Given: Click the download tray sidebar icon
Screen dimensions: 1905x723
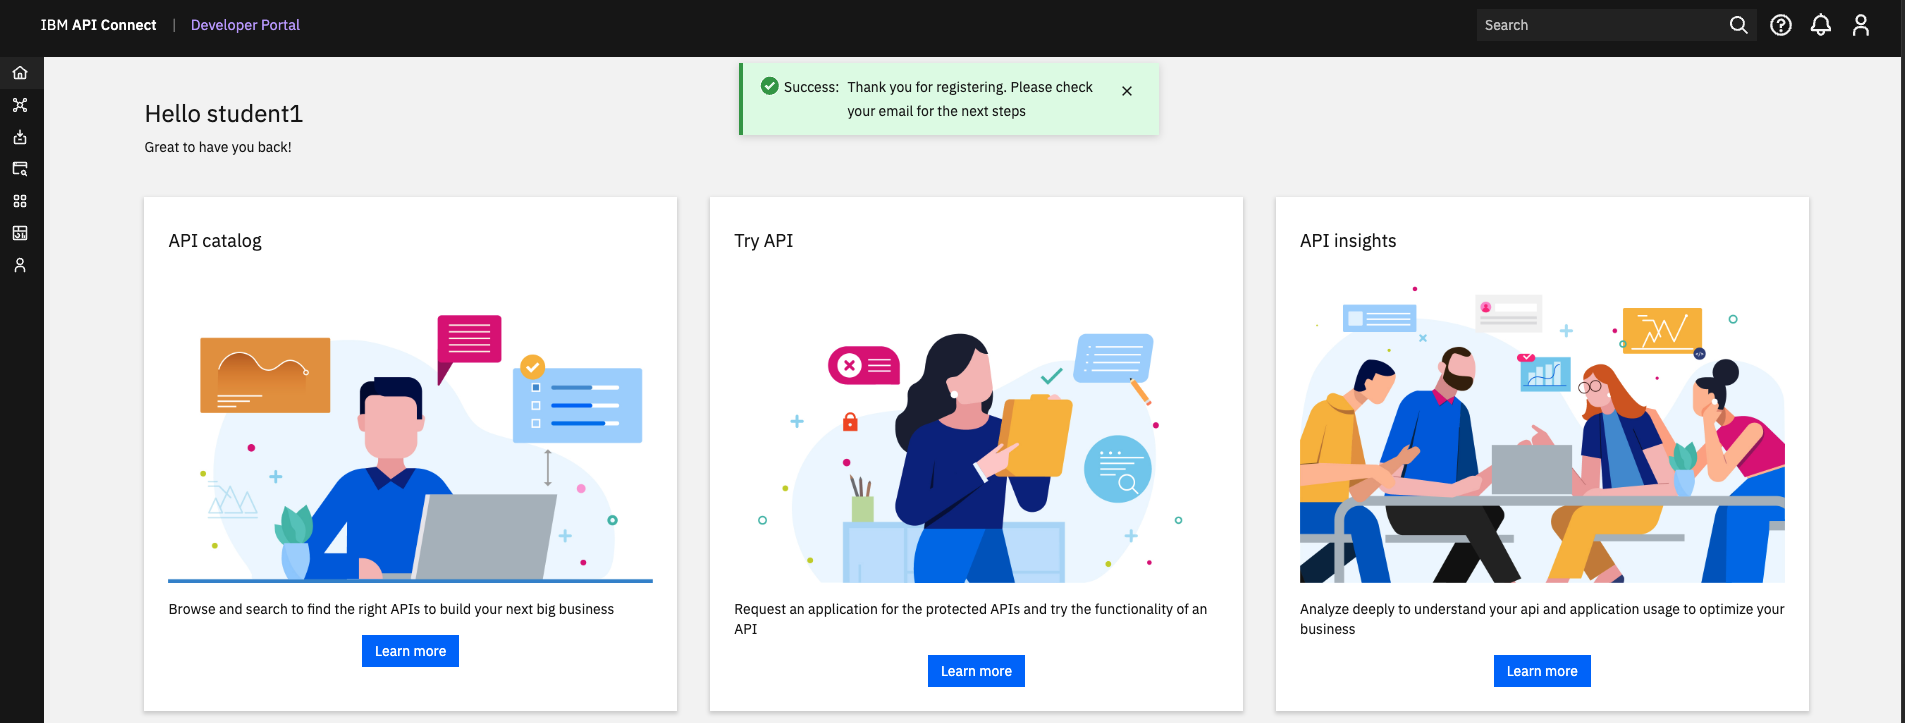Looking at the screenshot, I should [20, 137].
